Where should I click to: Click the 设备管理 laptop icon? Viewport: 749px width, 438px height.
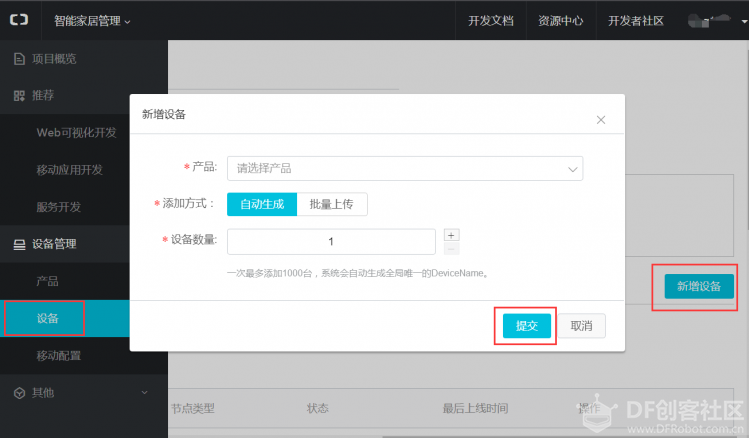pos(19,245)
